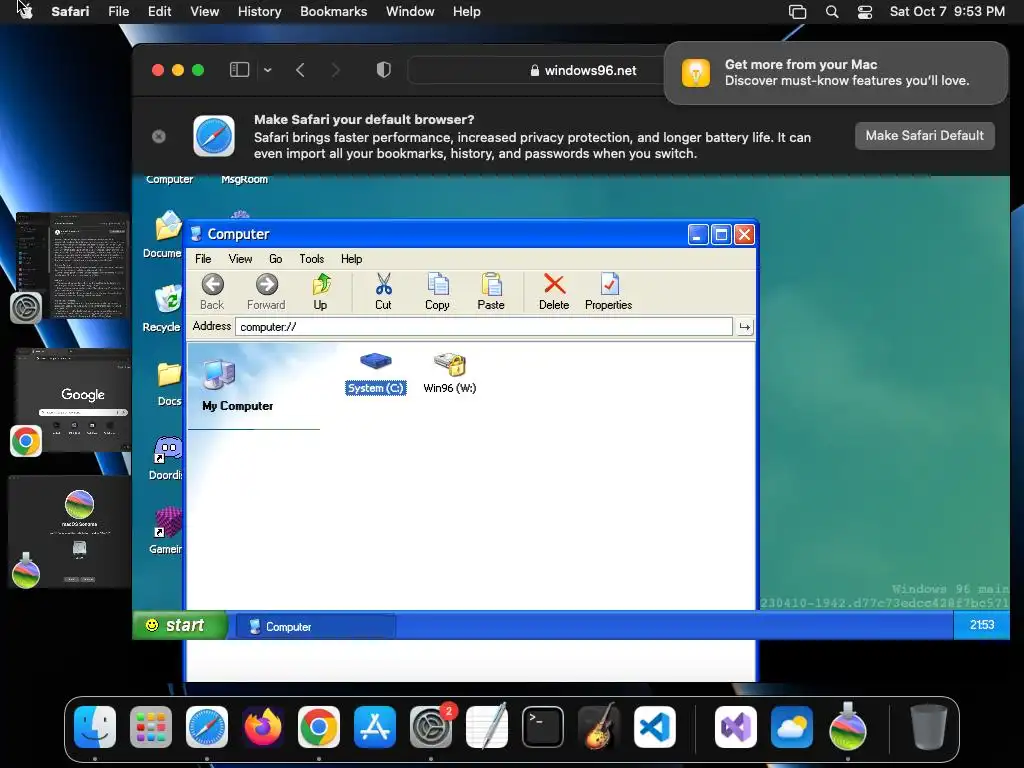
Task: Open the File menu in Computer window
Action: click(x=203, y=259)
